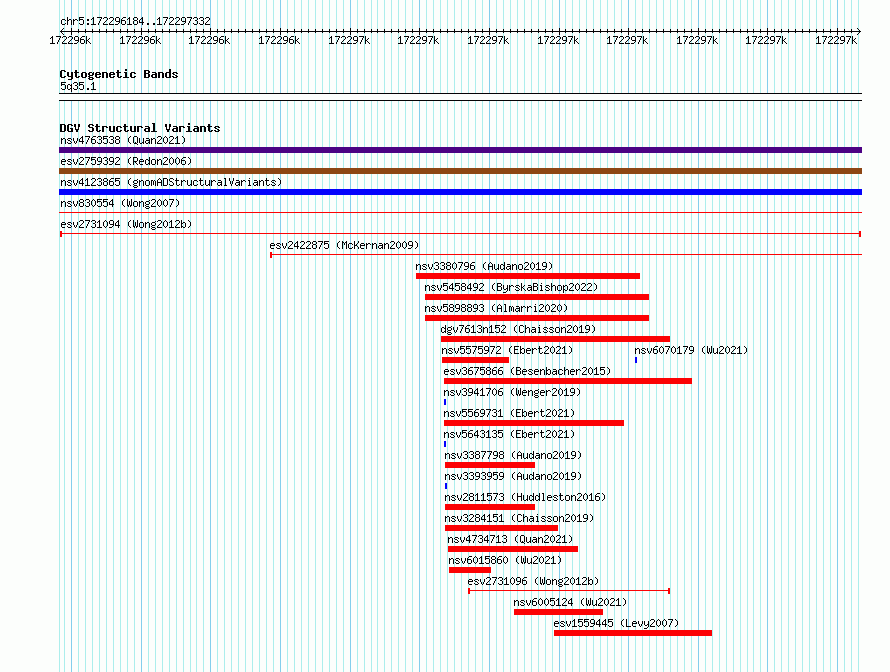Click the red nsv3284151 variant bar
Viewport: 890px width, 672px height.
click(x=501, y=528)
